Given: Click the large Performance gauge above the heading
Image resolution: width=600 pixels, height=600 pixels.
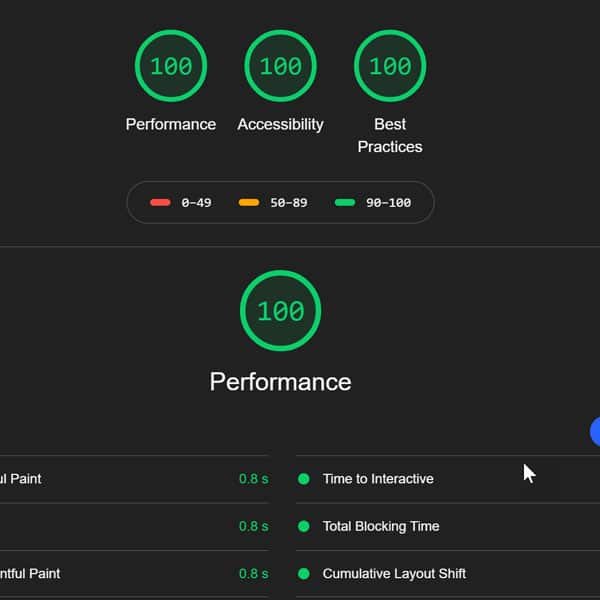Looking at the screenshot, I should [280, 310].
